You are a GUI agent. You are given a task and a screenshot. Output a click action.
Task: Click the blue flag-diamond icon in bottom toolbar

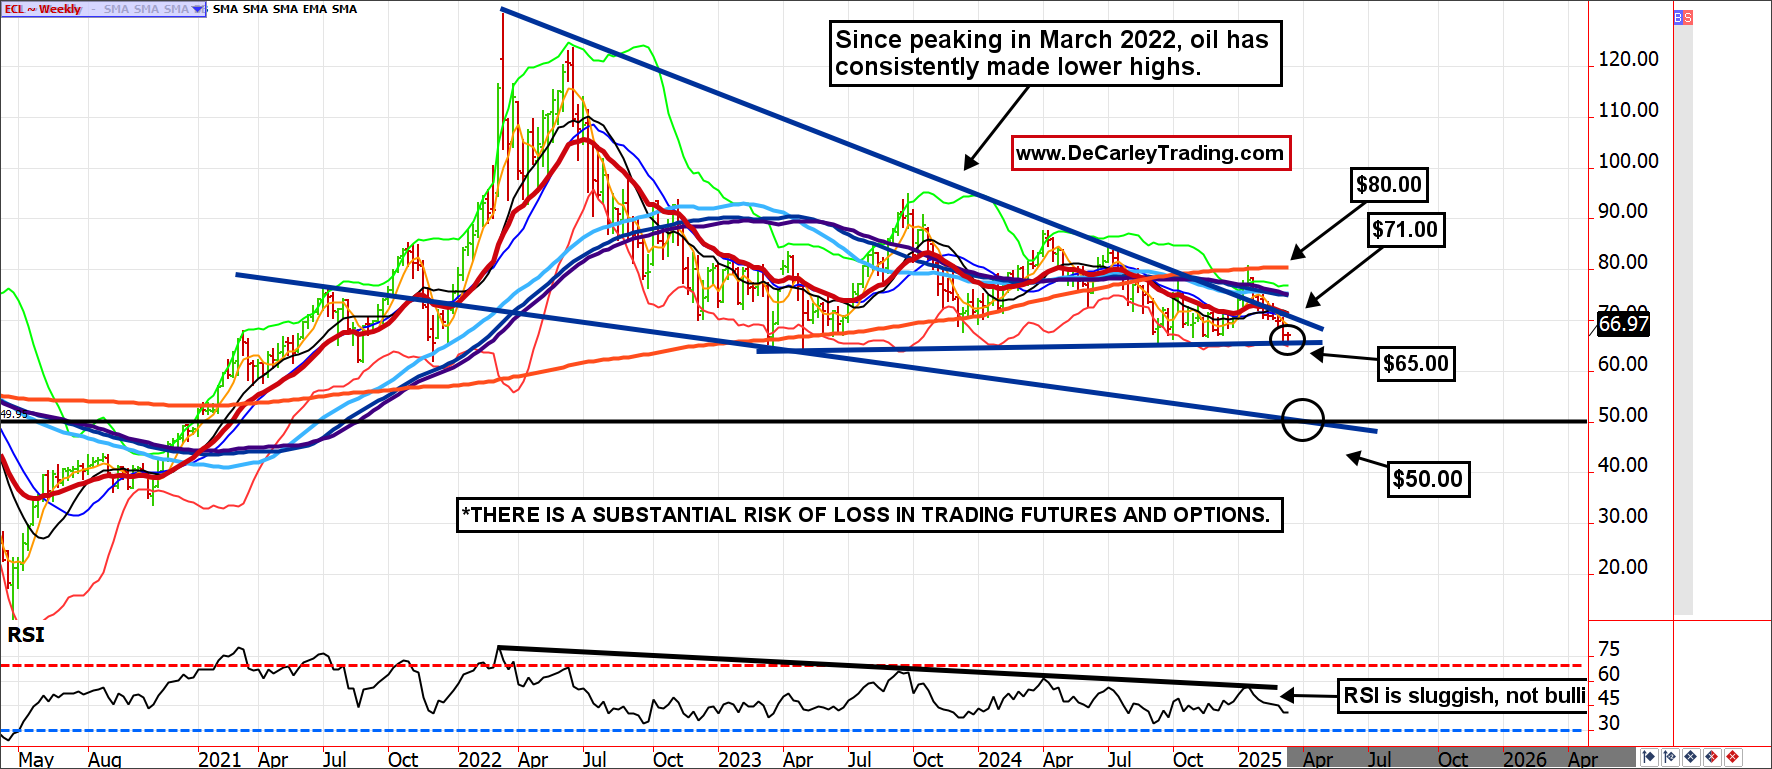[1649, 757]
